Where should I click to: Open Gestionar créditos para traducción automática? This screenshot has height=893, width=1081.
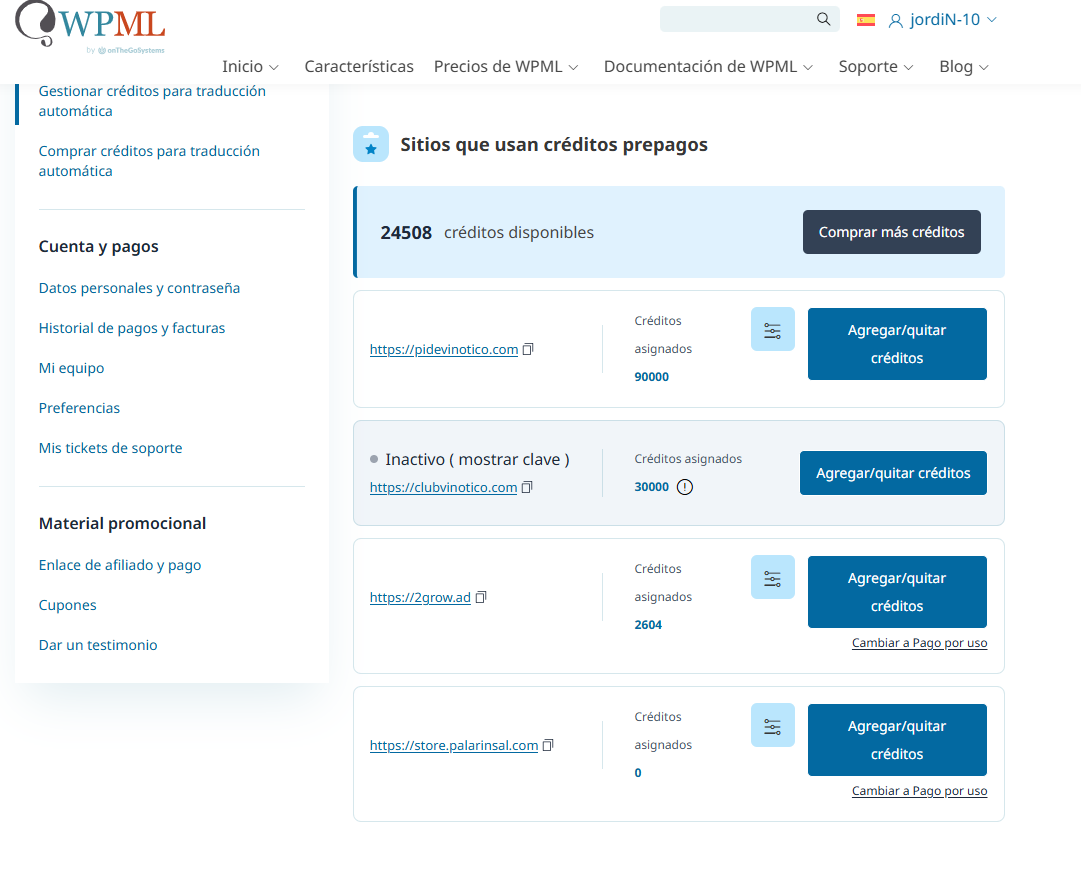(x=152, y=101)
